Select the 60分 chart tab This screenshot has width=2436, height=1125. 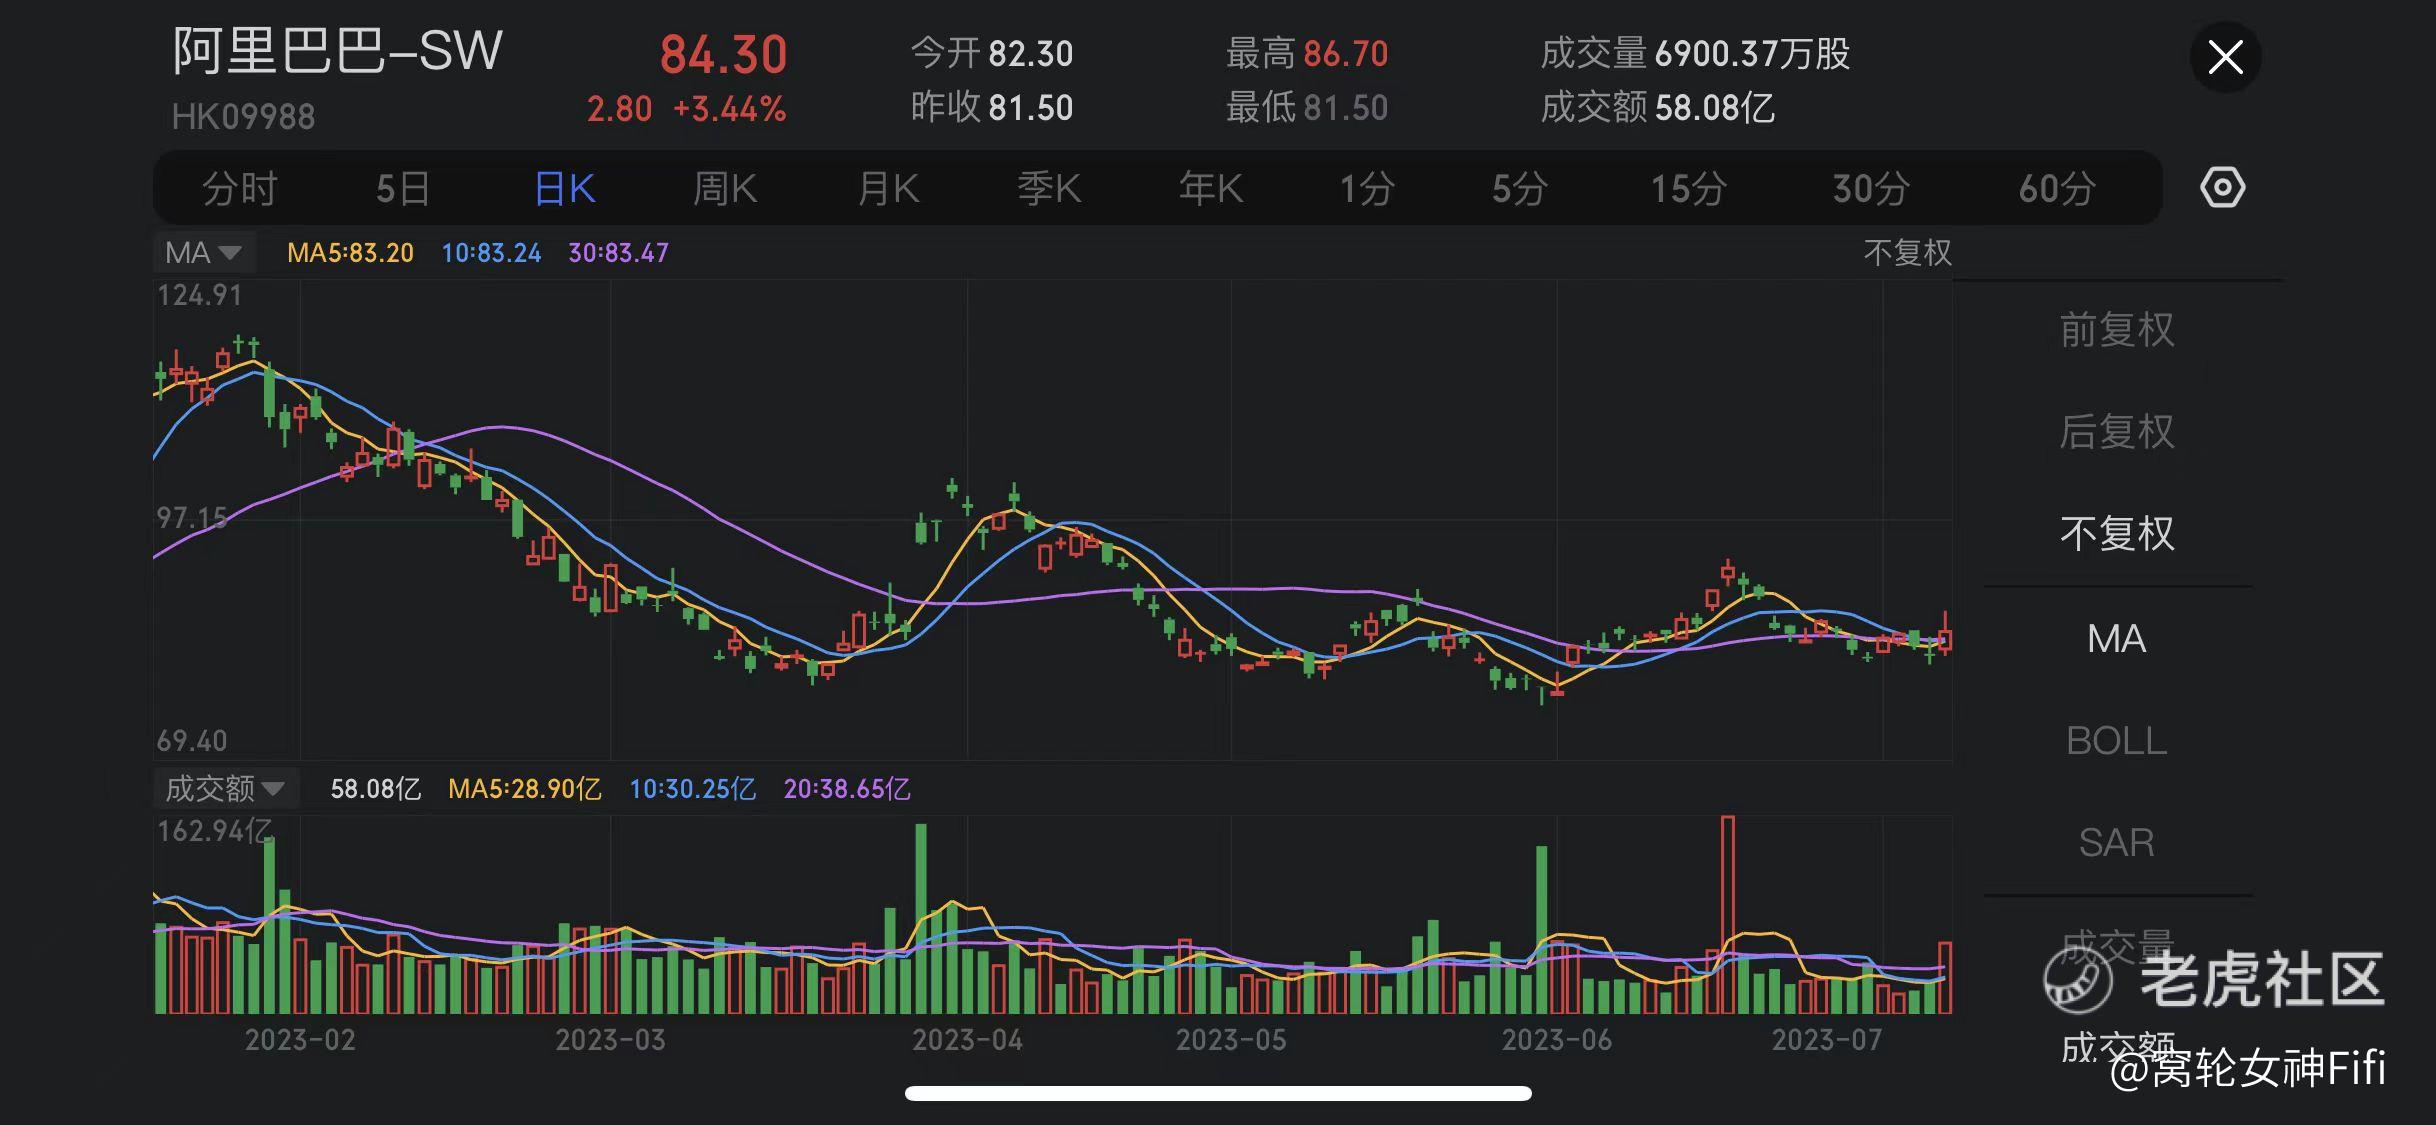click(x=2057, y=188)
